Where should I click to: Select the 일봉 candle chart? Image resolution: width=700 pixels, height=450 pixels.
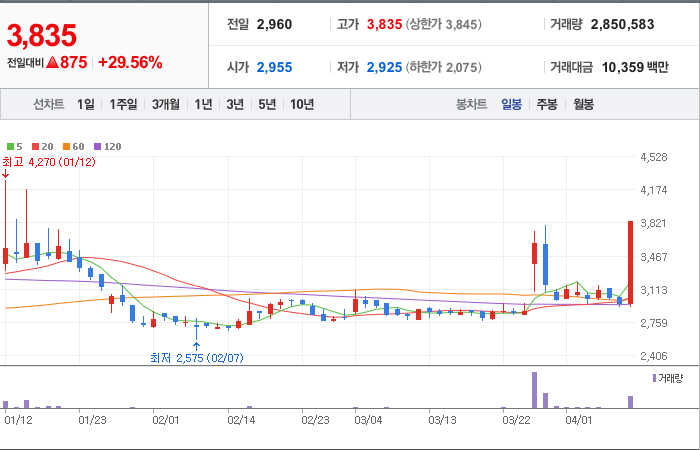click(x=511, y=104)
